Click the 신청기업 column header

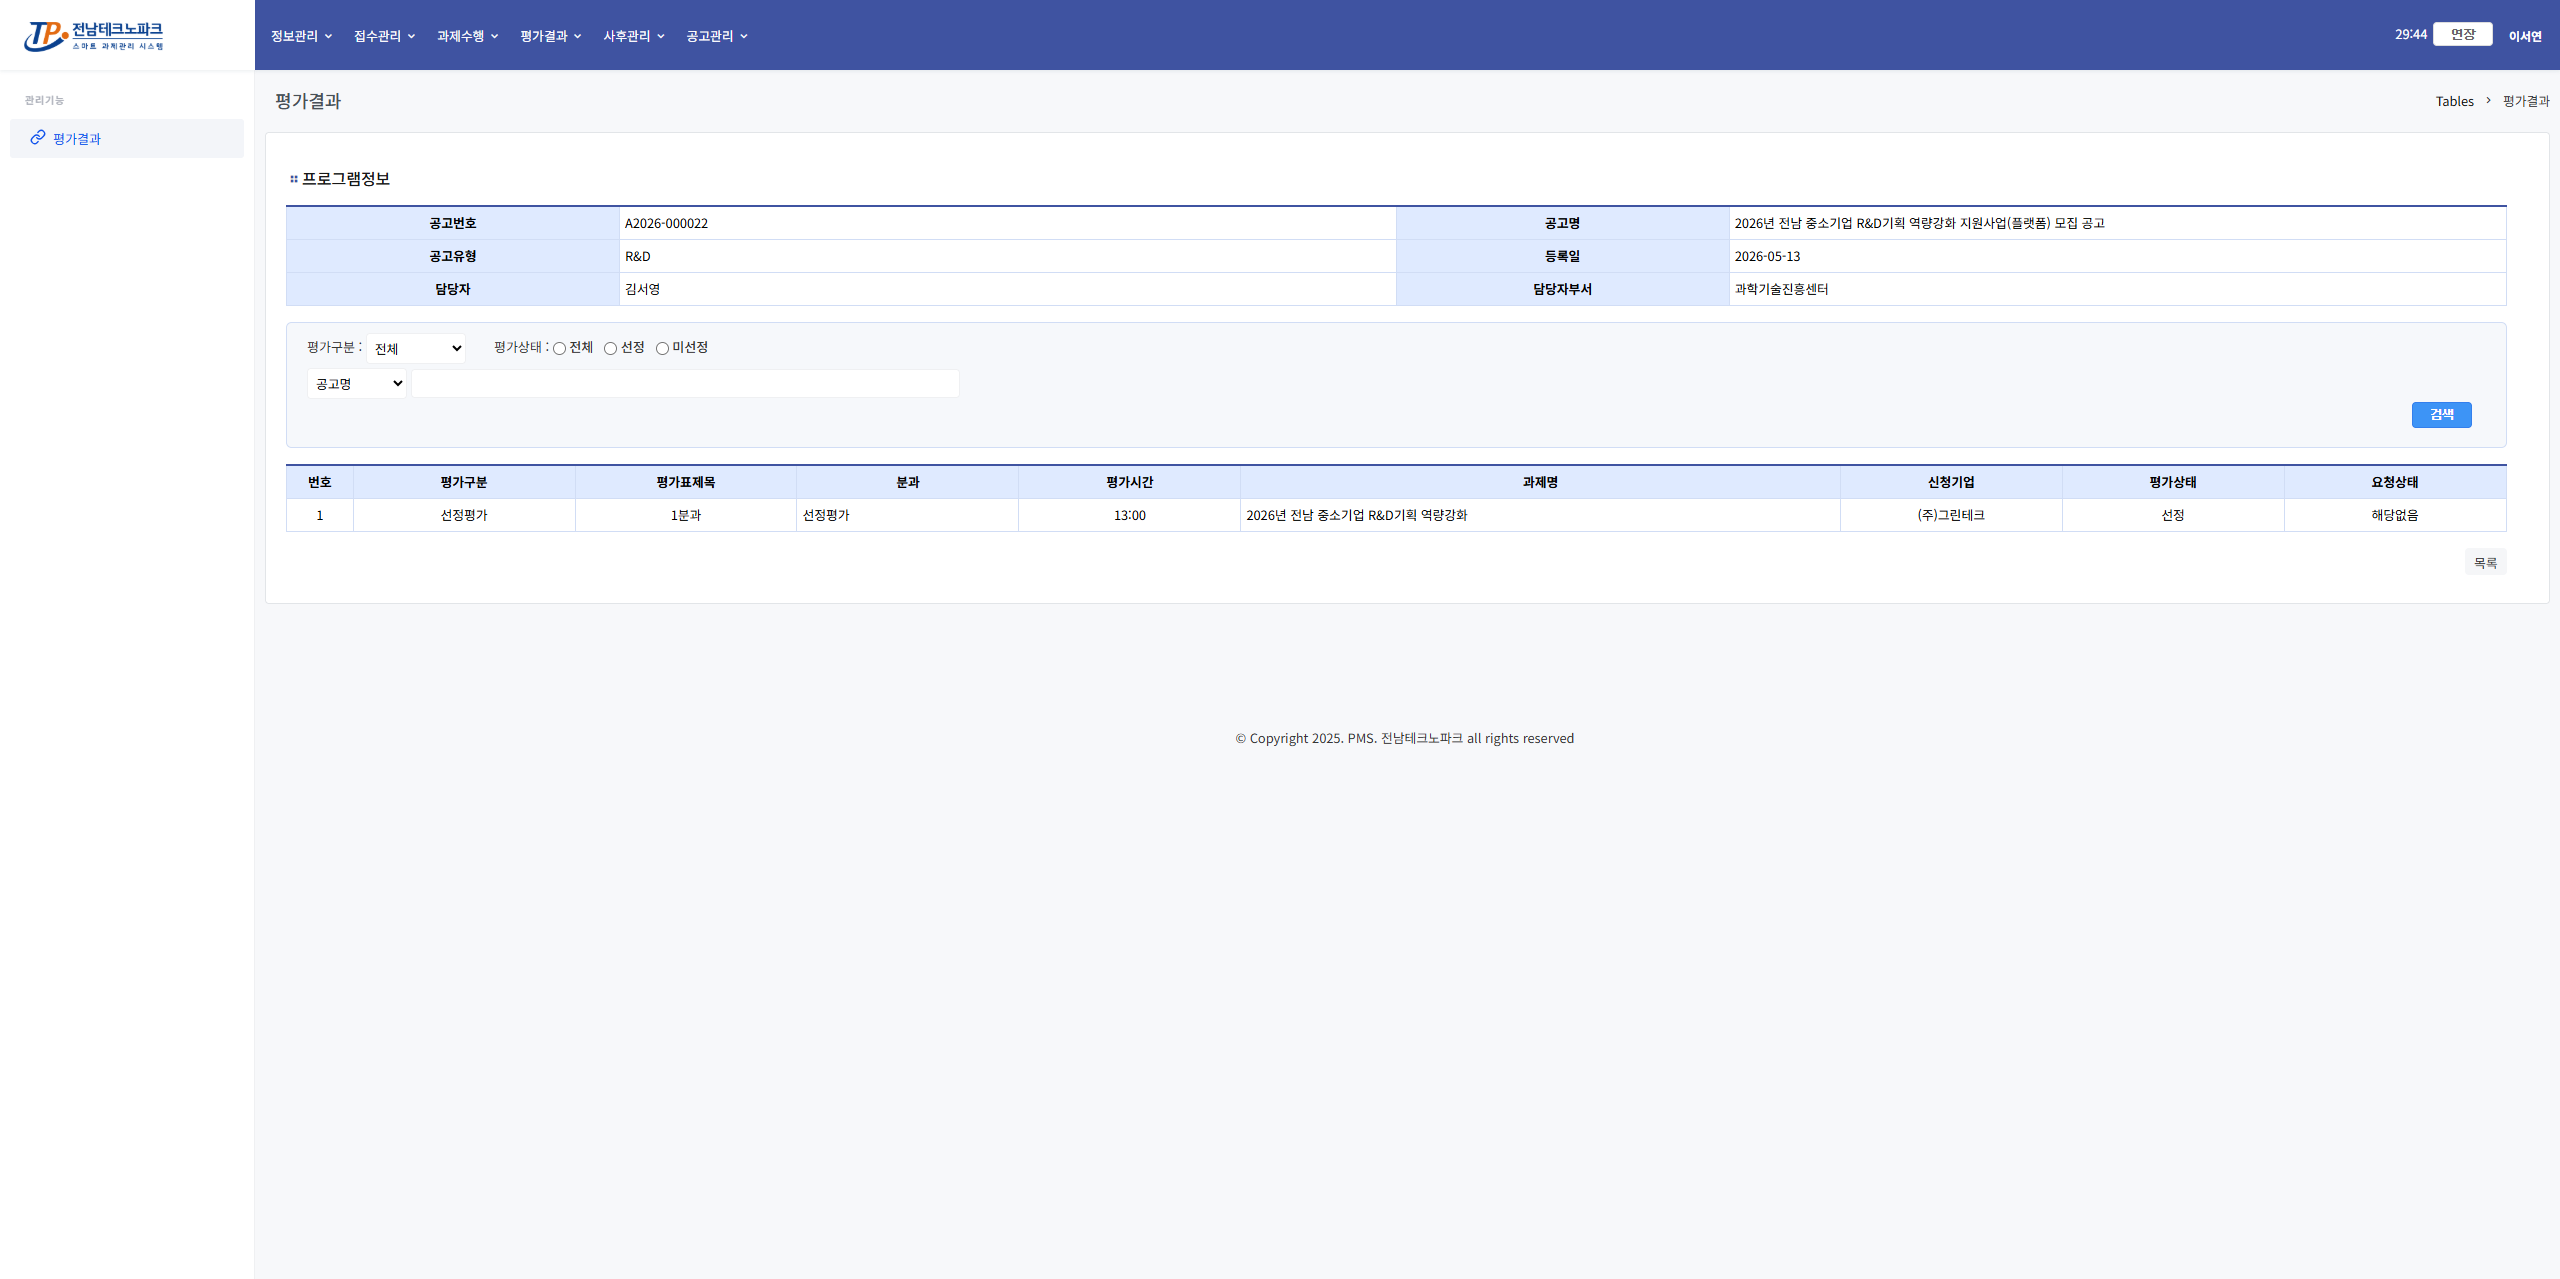[x=1951, y=482]
